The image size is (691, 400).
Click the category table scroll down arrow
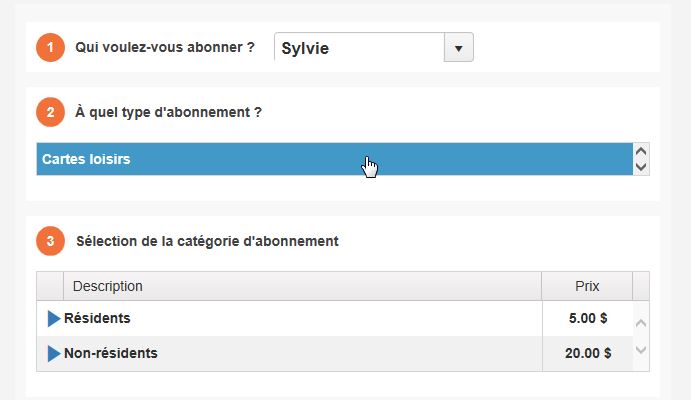point(641,350)
